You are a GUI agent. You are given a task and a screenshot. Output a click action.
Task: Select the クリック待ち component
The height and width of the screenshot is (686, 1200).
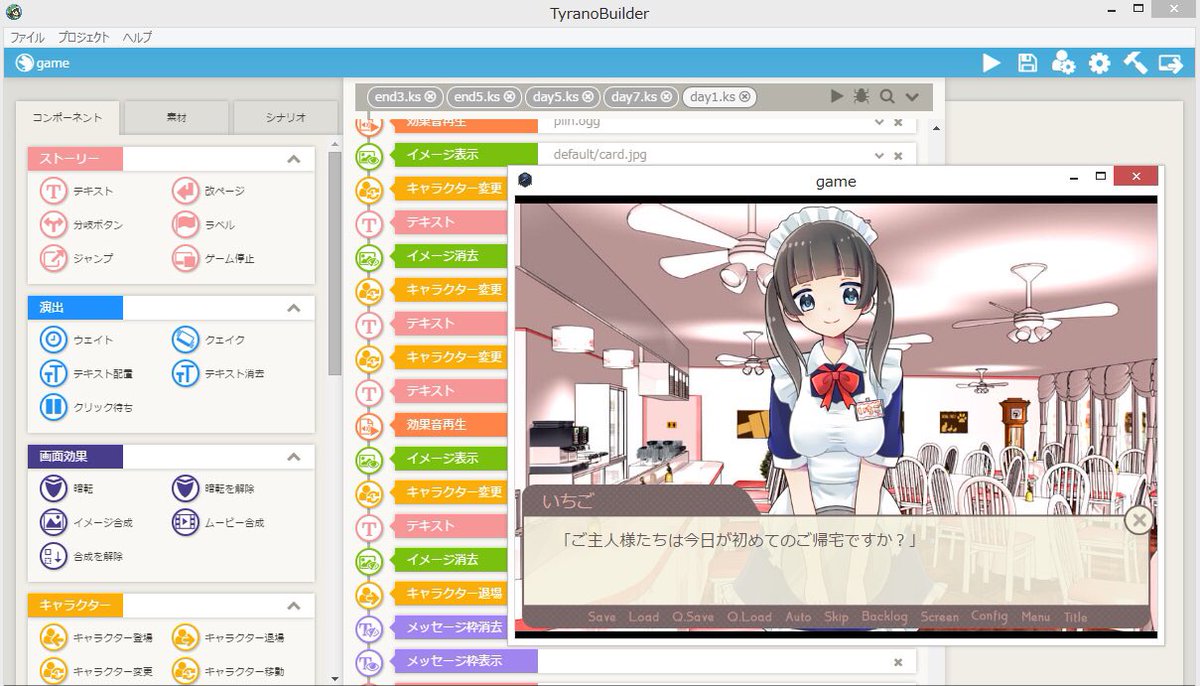(x=87, y=407)
